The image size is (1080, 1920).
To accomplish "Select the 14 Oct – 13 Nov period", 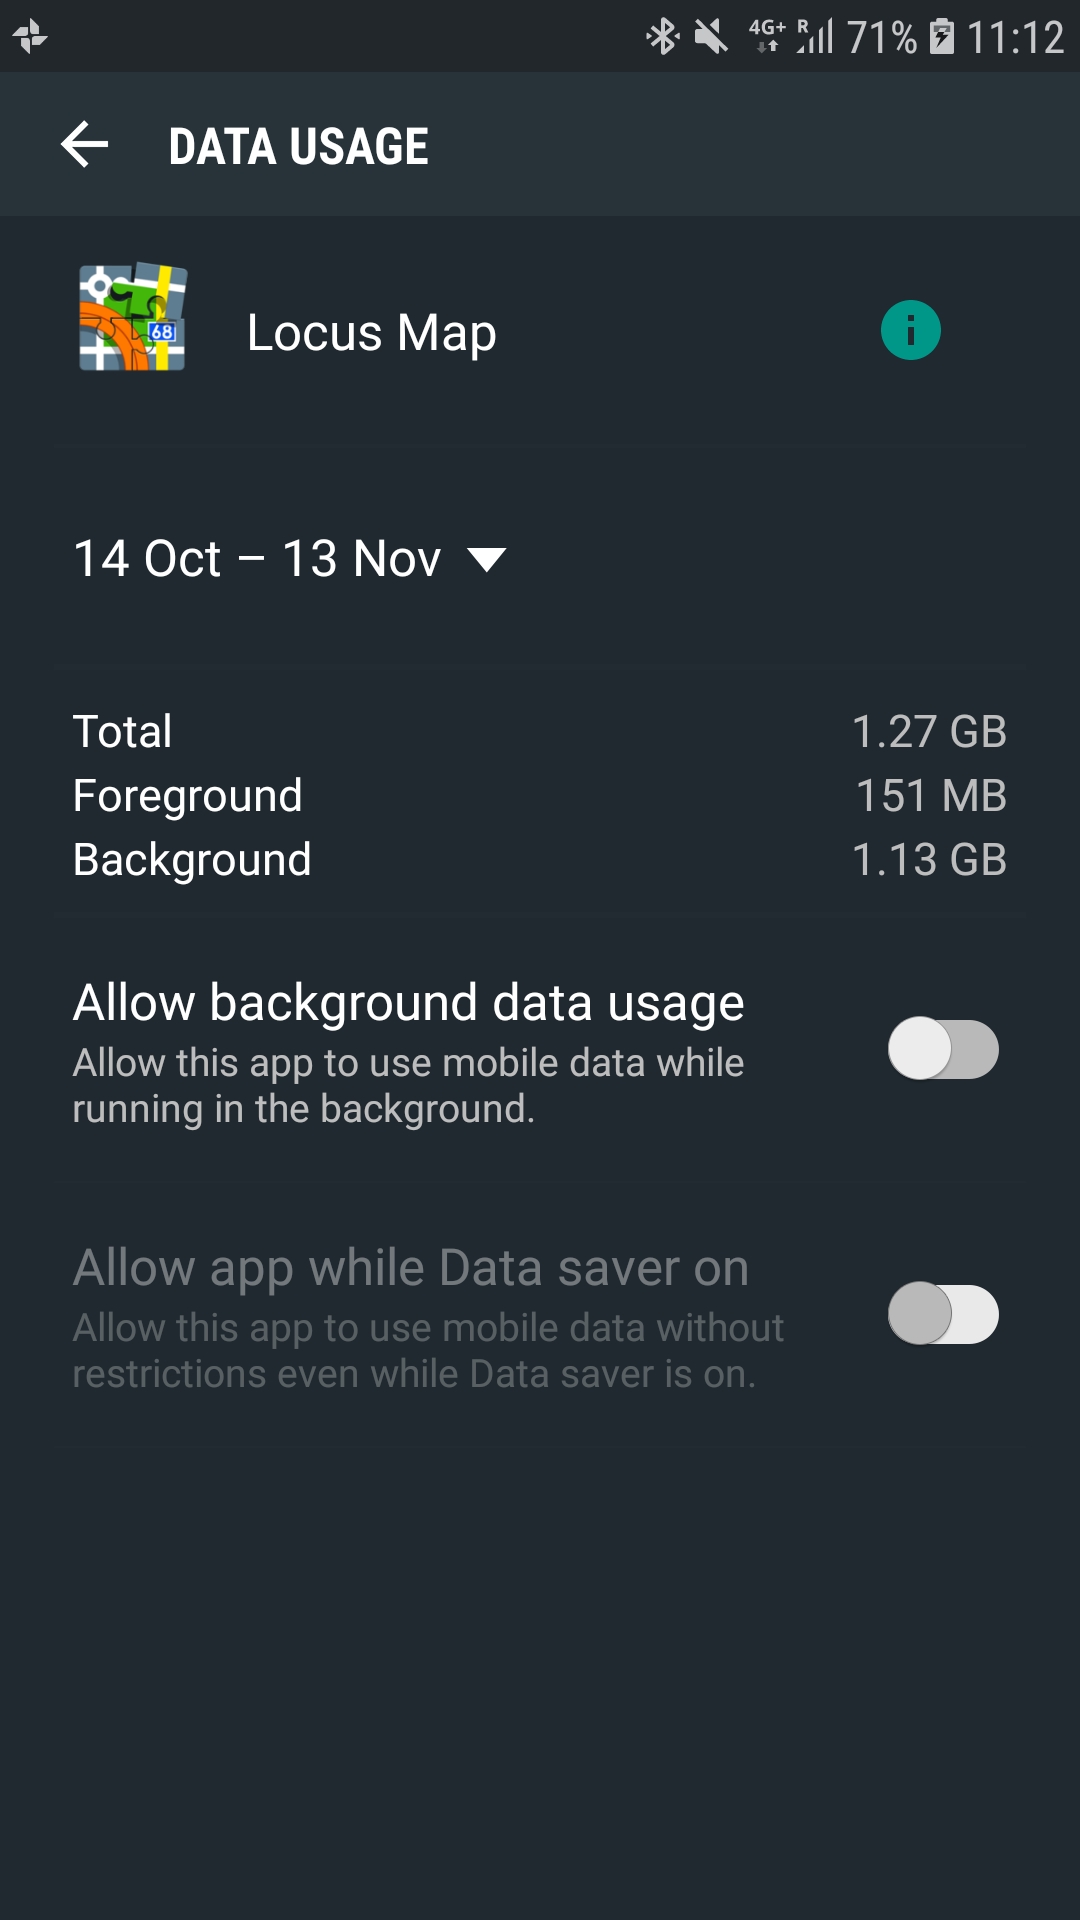I will pos(257,559).
